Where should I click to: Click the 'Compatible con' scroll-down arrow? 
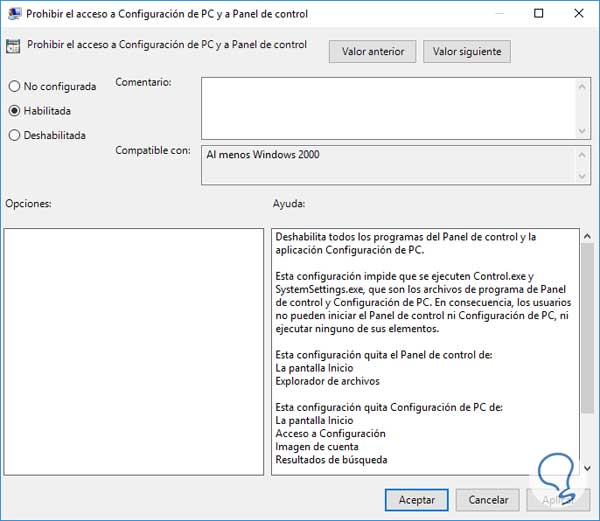point(583,176)
